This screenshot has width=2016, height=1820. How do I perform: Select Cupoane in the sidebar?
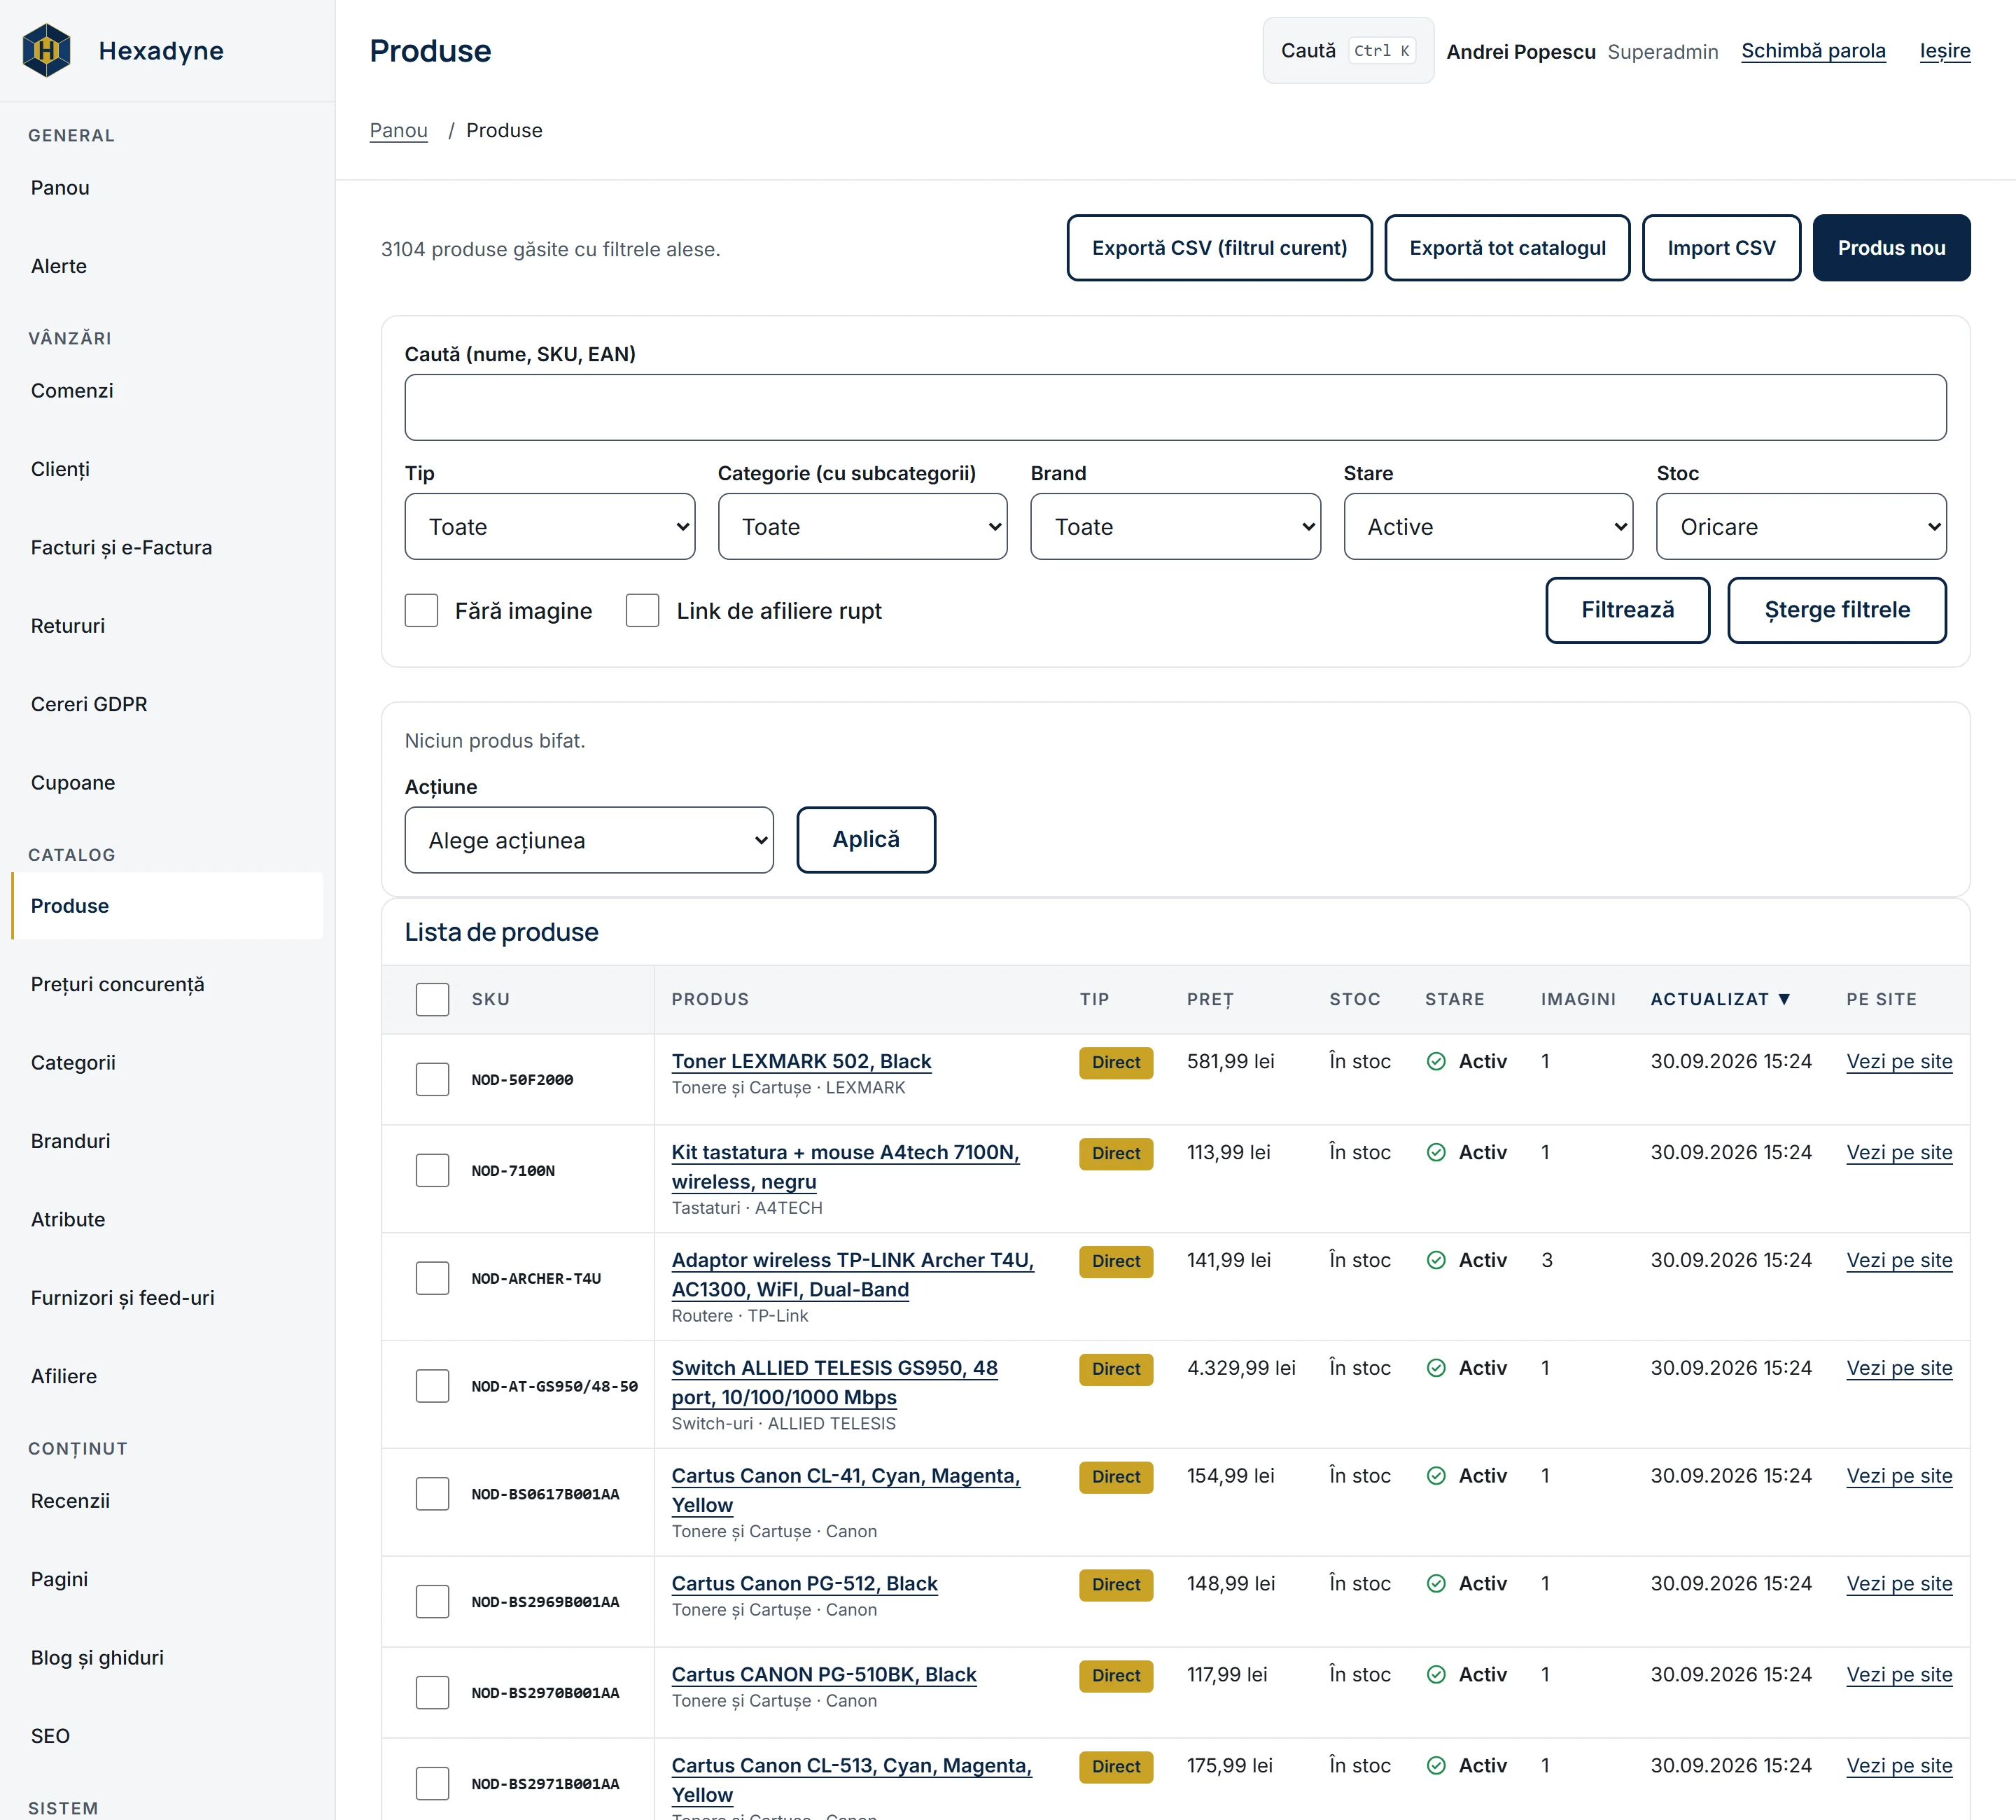coord(73,783)
